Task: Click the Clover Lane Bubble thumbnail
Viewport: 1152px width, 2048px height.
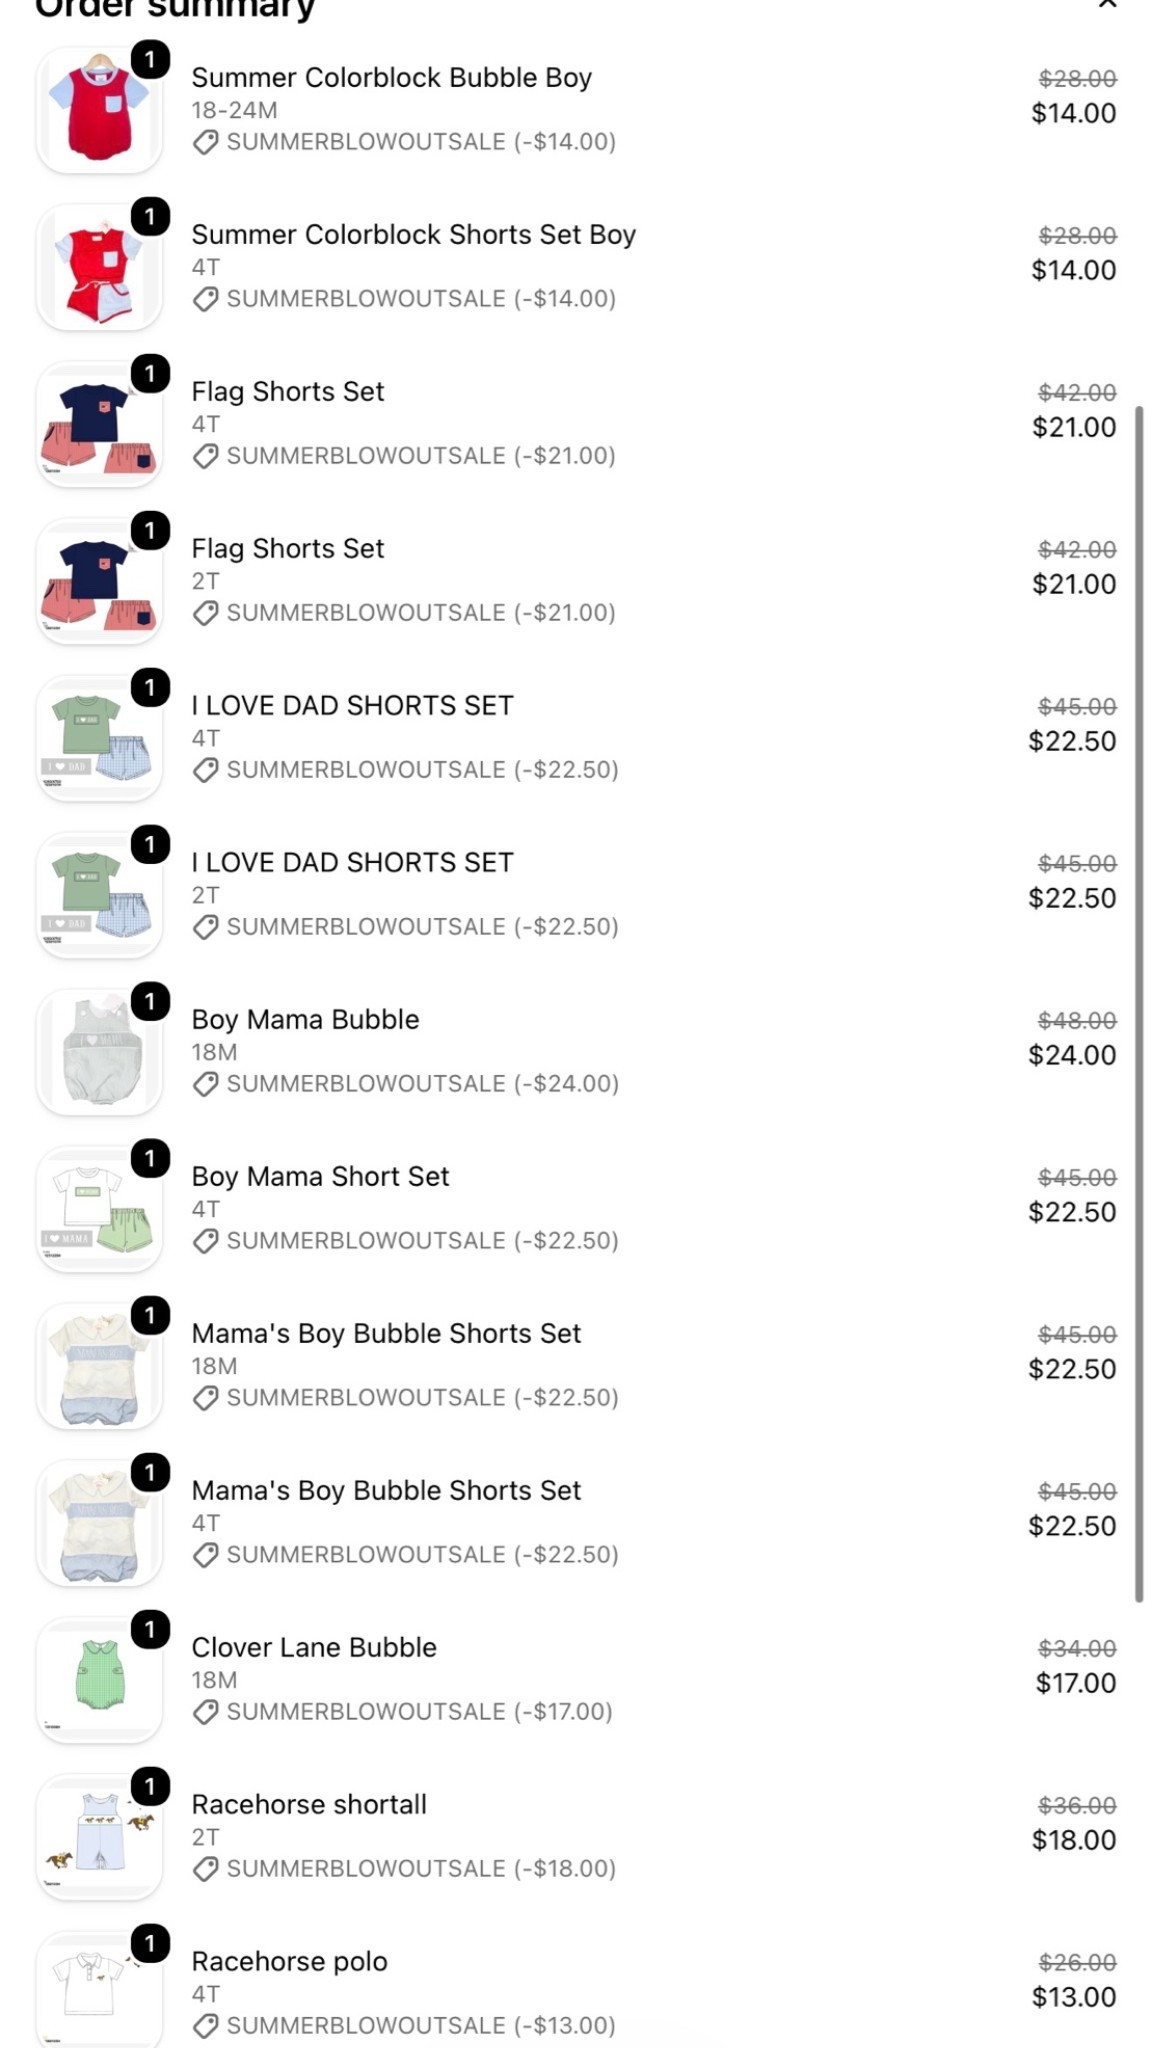Action: coord(99,1680)
